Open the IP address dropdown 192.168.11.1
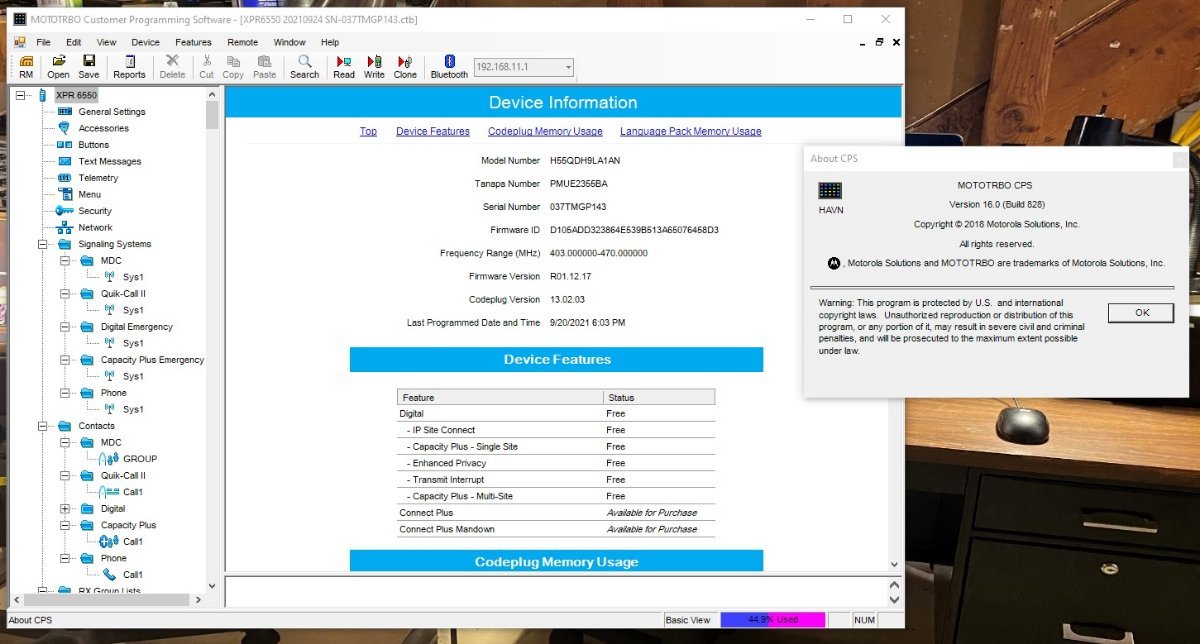Screen dimensions: 1200x644 (x=568, y=67)
